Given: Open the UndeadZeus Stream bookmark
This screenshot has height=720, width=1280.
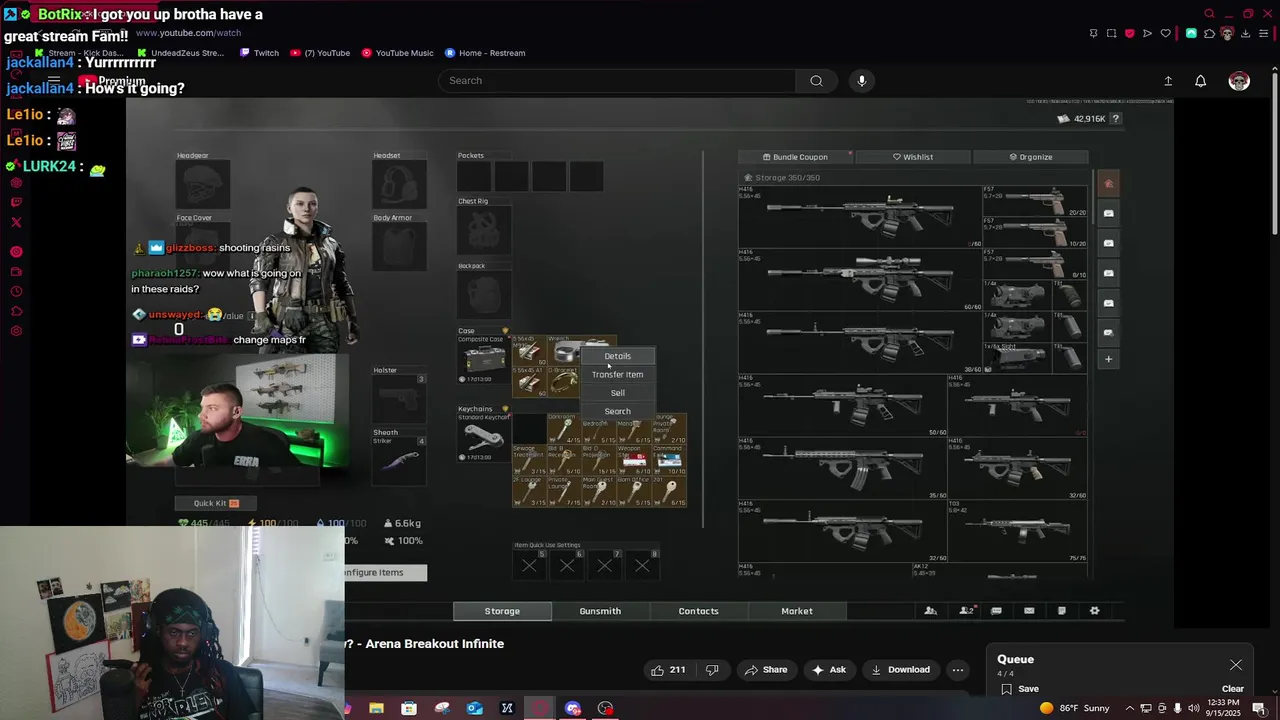Looking at the screenshot, I should [x=181, y=53].
